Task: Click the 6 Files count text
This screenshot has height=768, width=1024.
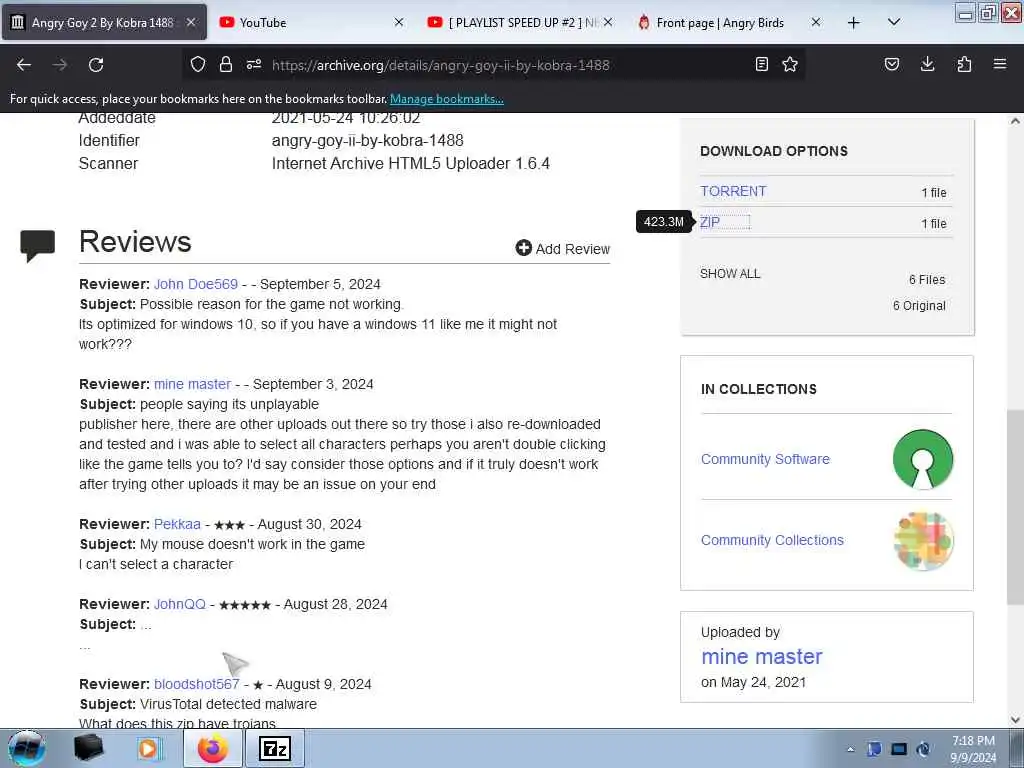Action: tap(927, 280)
